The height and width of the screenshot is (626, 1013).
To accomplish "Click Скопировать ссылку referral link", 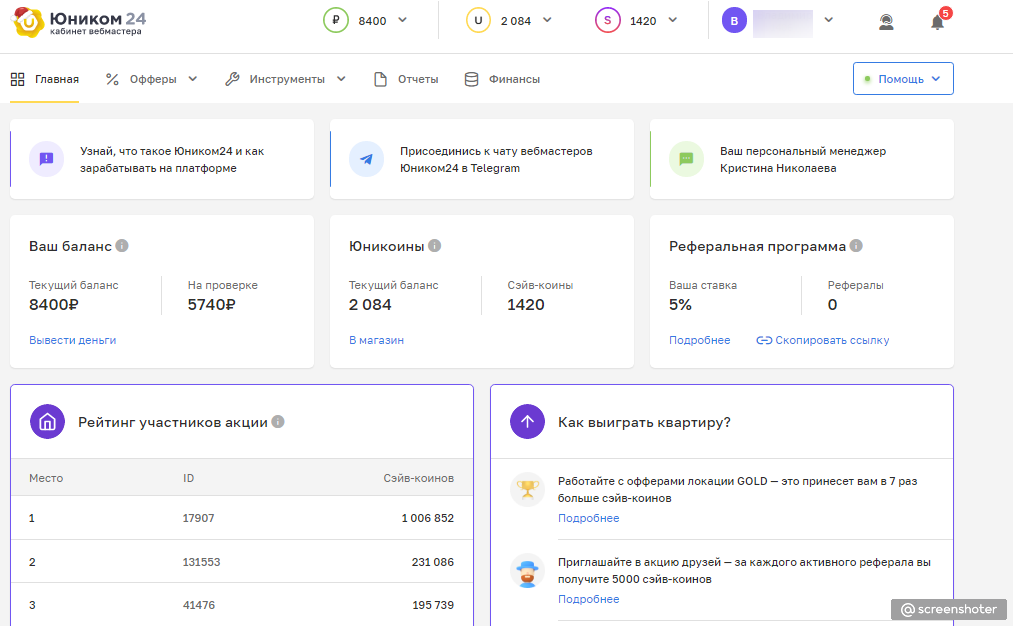I will (x=823, y=340).
